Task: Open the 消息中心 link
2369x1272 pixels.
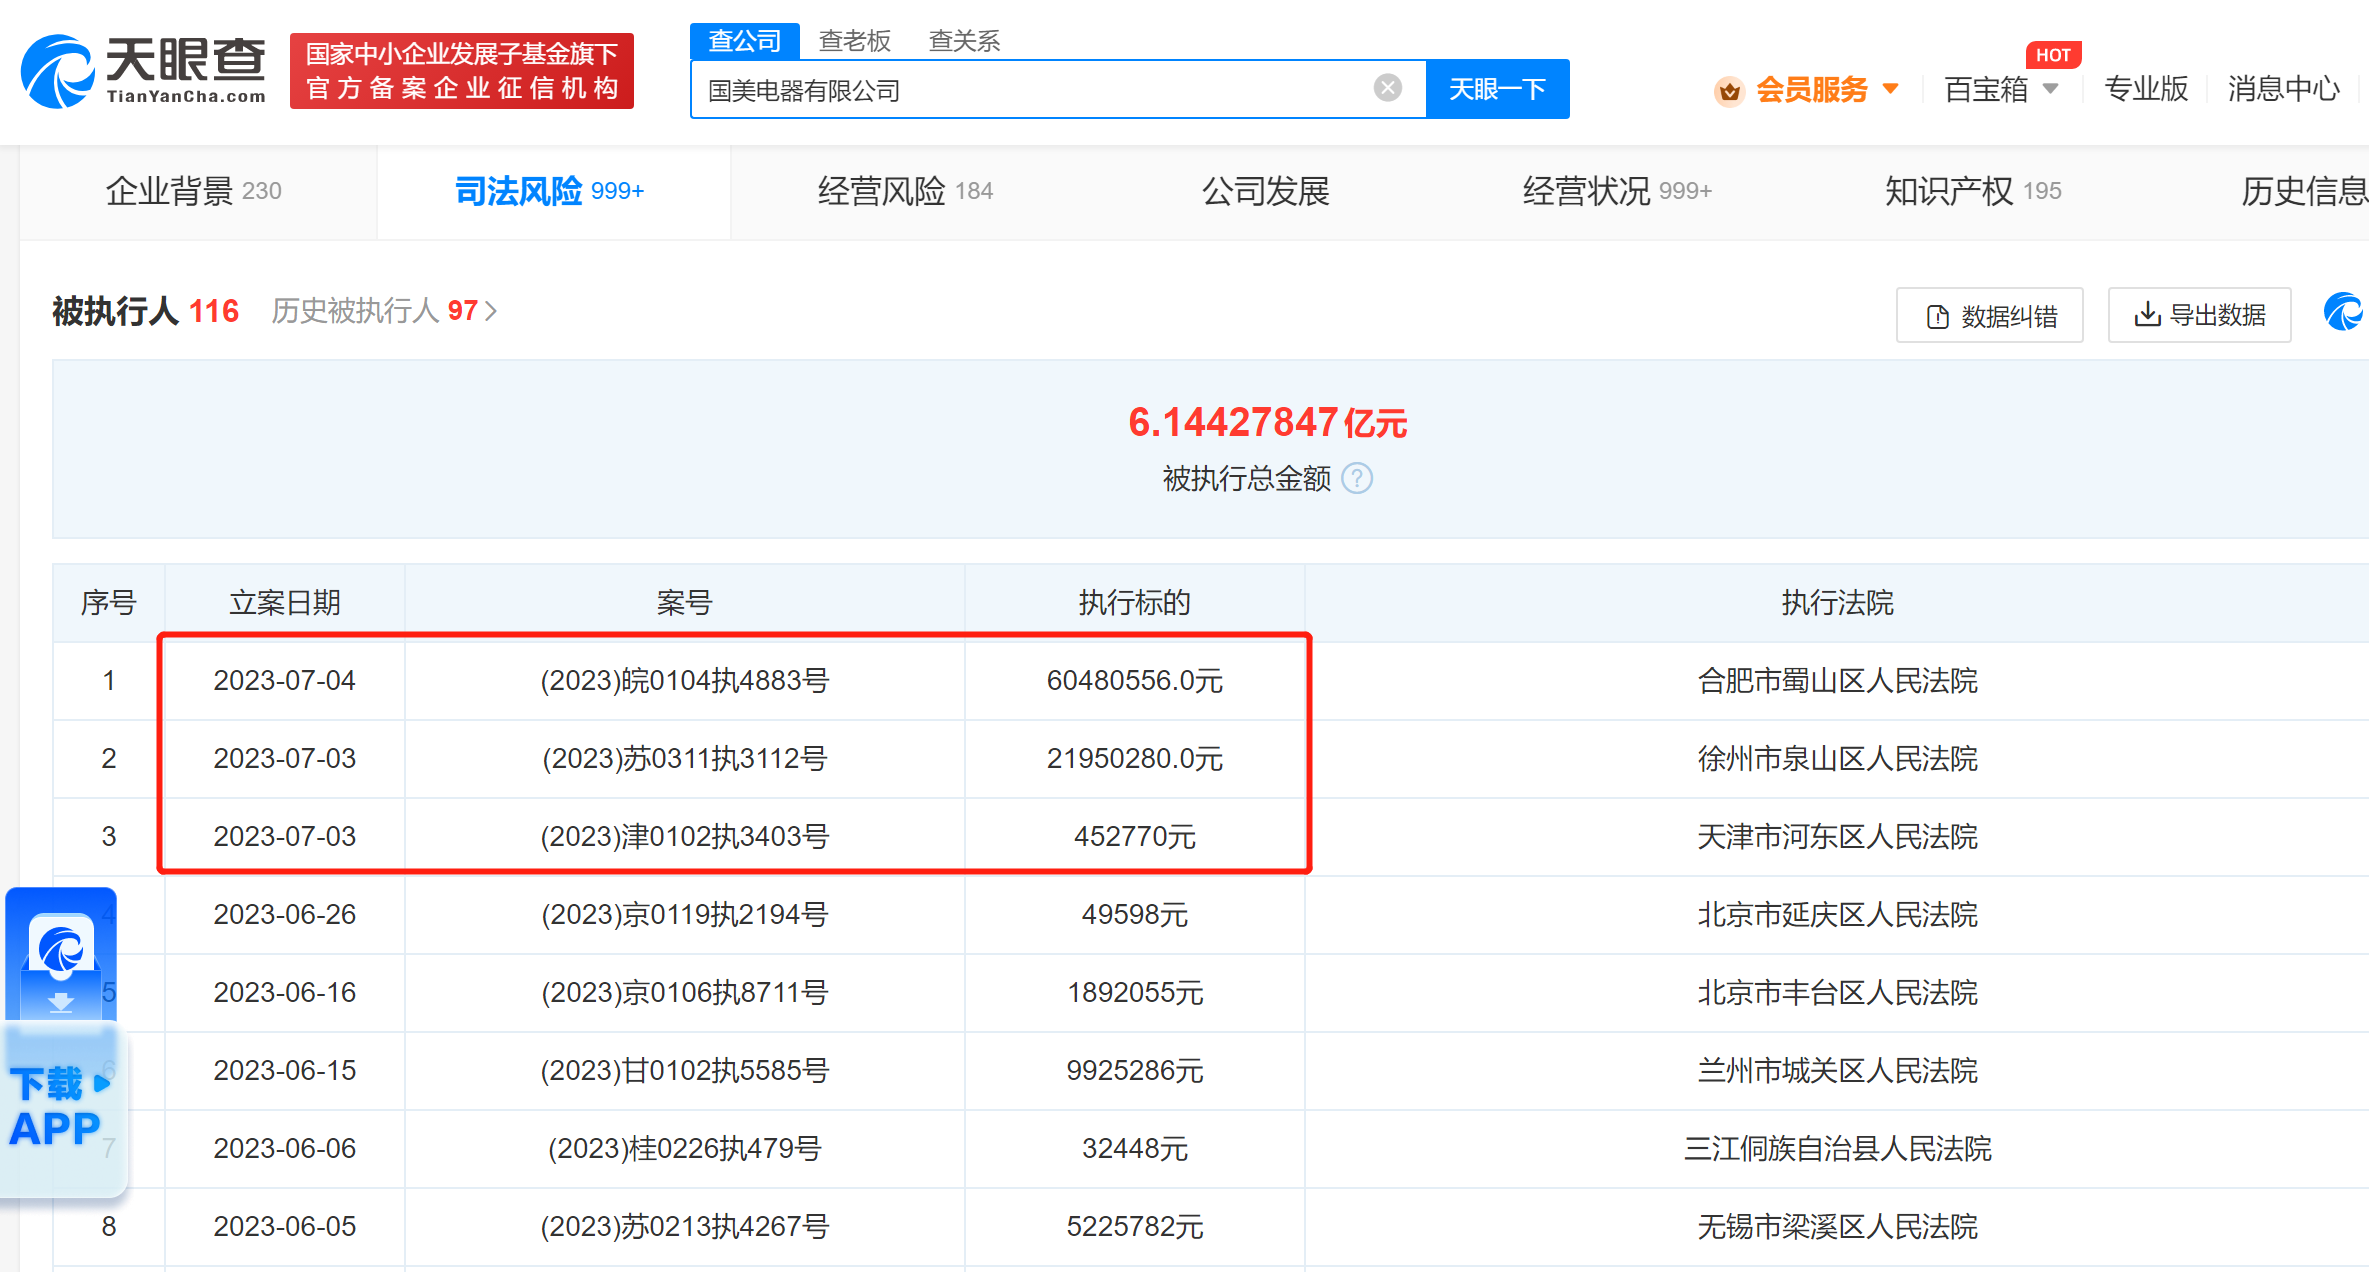Action: coord(2283,89)
